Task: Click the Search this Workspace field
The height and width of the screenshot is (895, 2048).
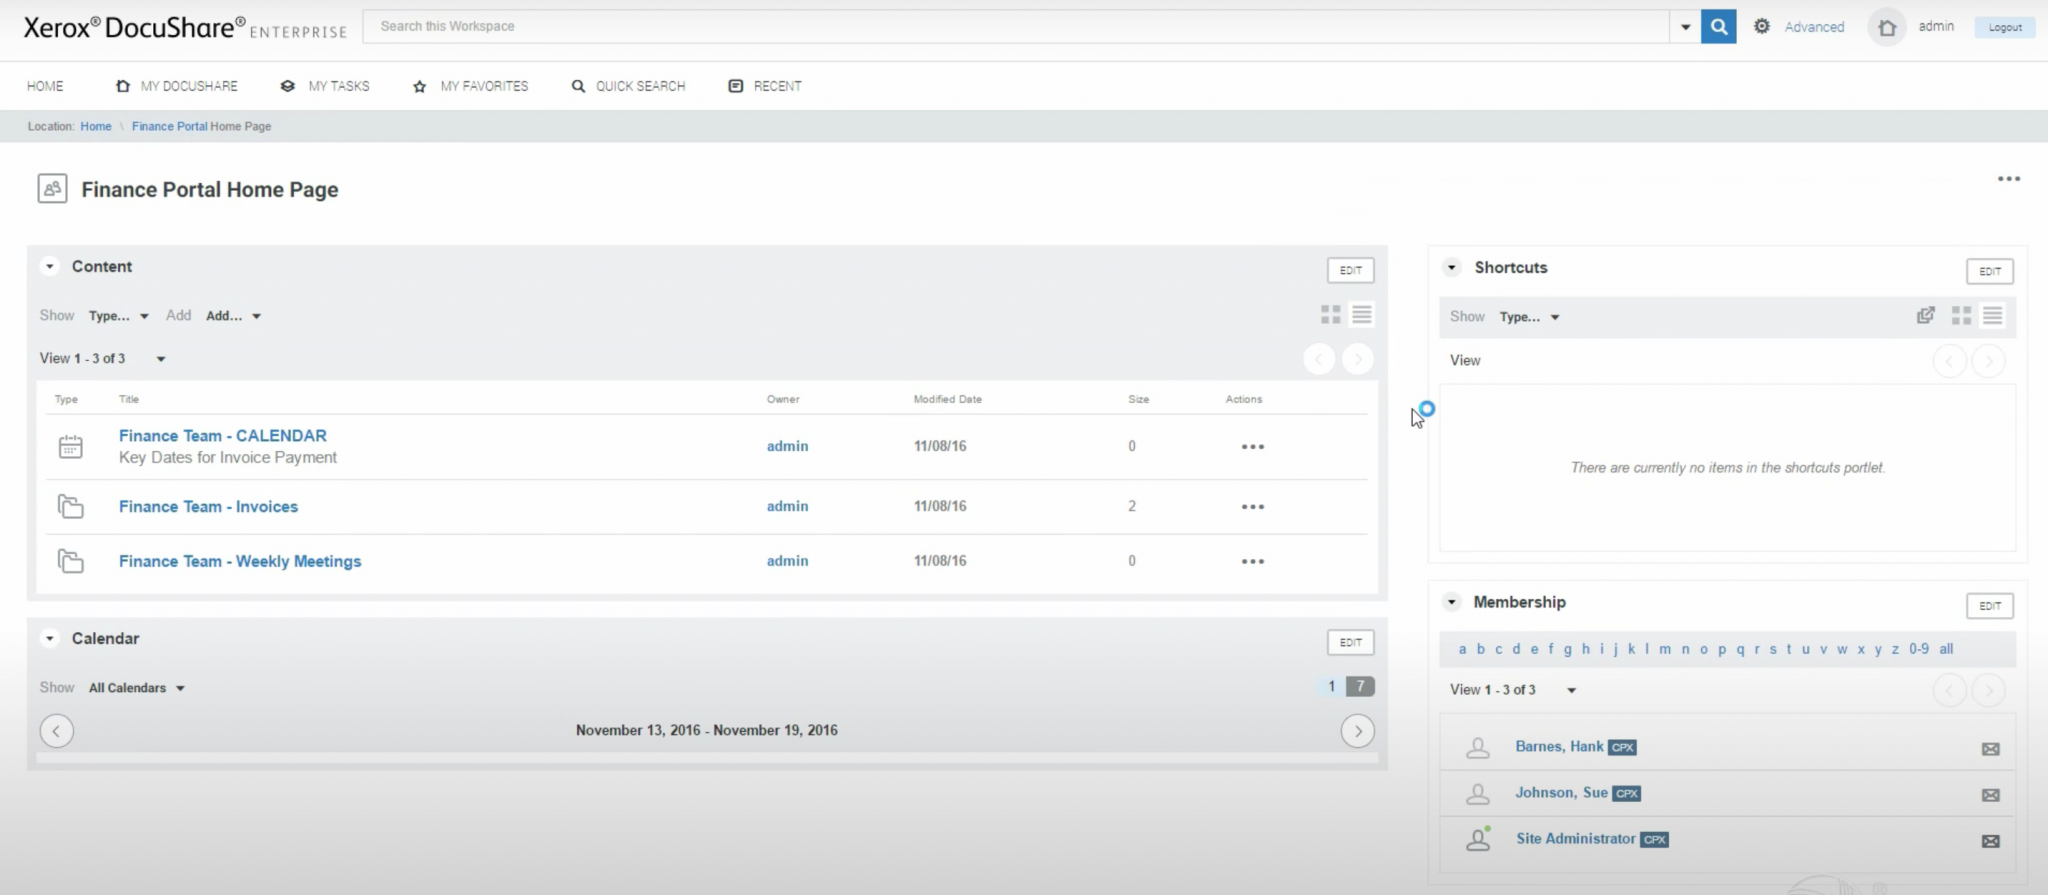Action: (1015, 27)
